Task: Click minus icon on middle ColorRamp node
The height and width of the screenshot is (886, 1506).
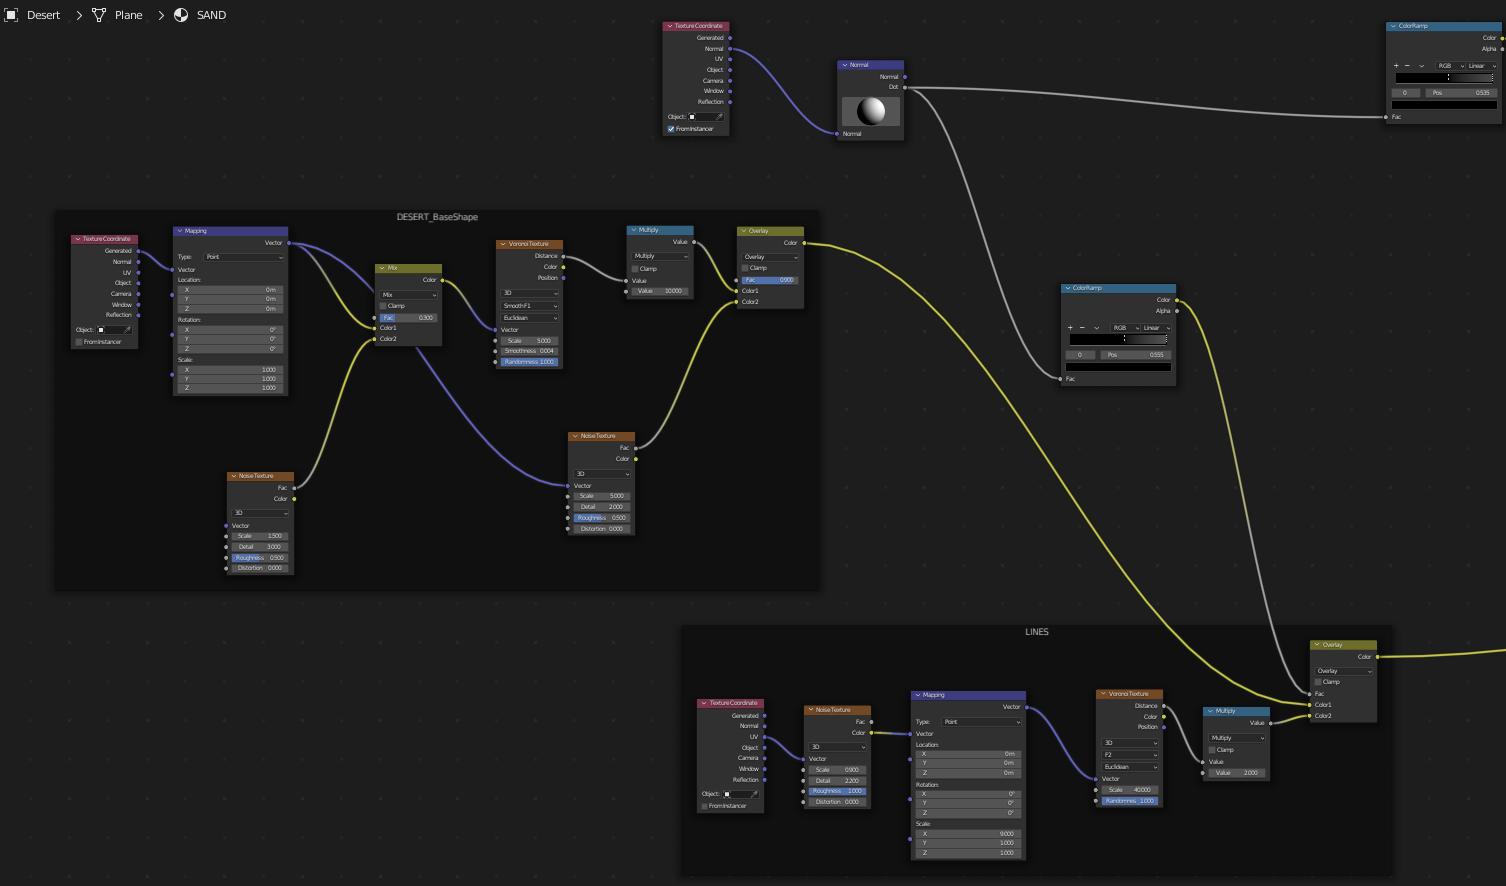Action: (x=1082, y=328)
